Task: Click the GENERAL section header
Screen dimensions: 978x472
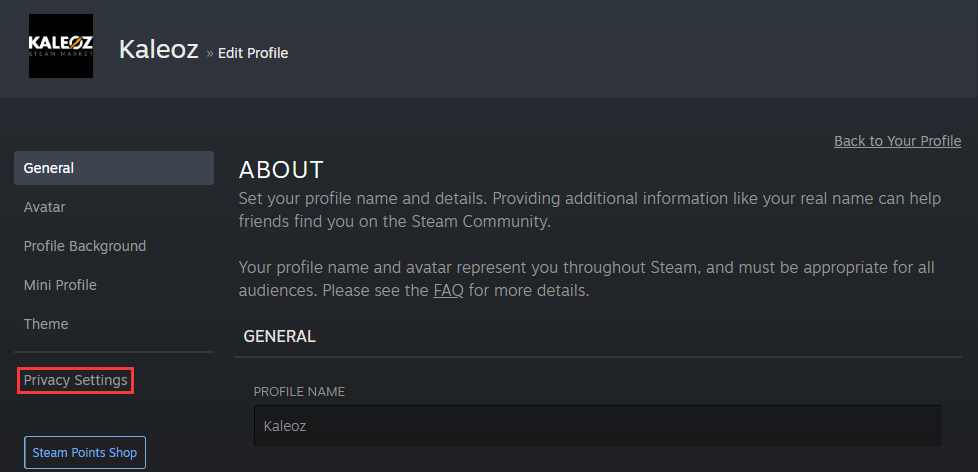Action: tap(279, 337)
